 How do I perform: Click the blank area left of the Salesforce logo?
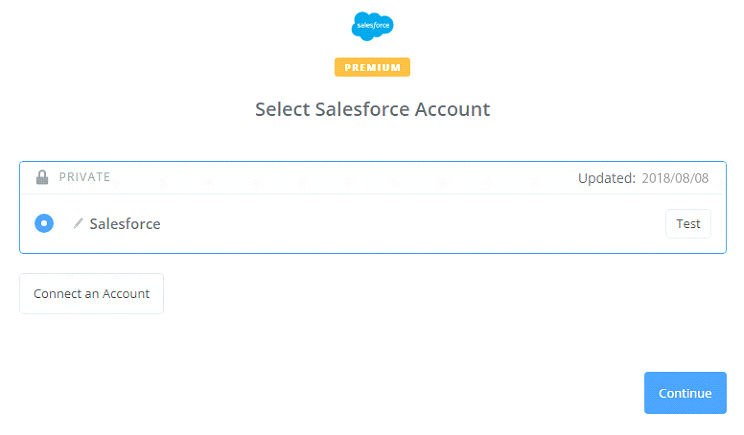click(200, 26)
